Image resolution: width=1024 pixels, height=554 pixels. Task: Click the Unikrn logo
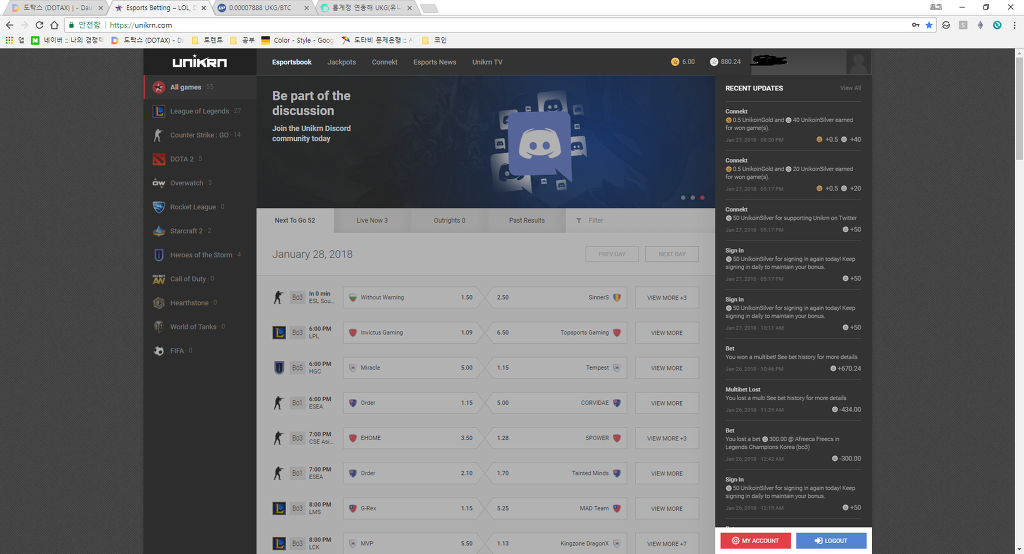point(200,62)
